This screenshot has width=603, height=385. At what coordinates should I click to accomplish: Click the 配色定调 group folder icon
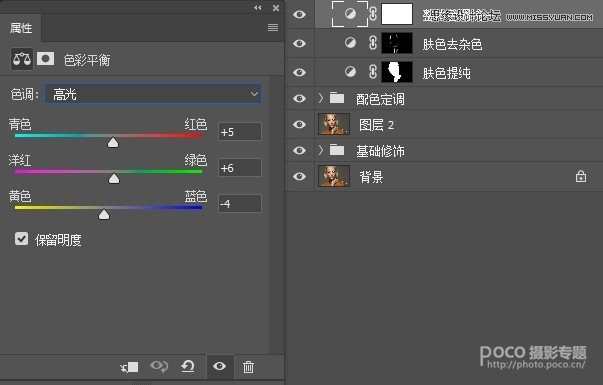(x=337, y=98)
